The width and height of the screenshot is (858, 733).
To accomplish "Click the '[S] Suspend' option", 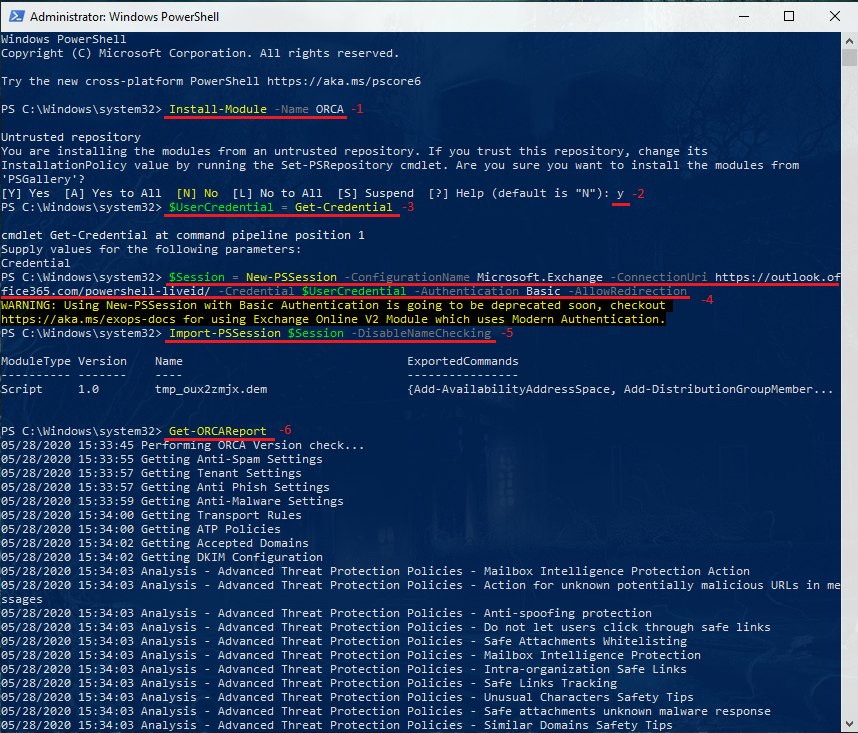I will click(375, 193).
